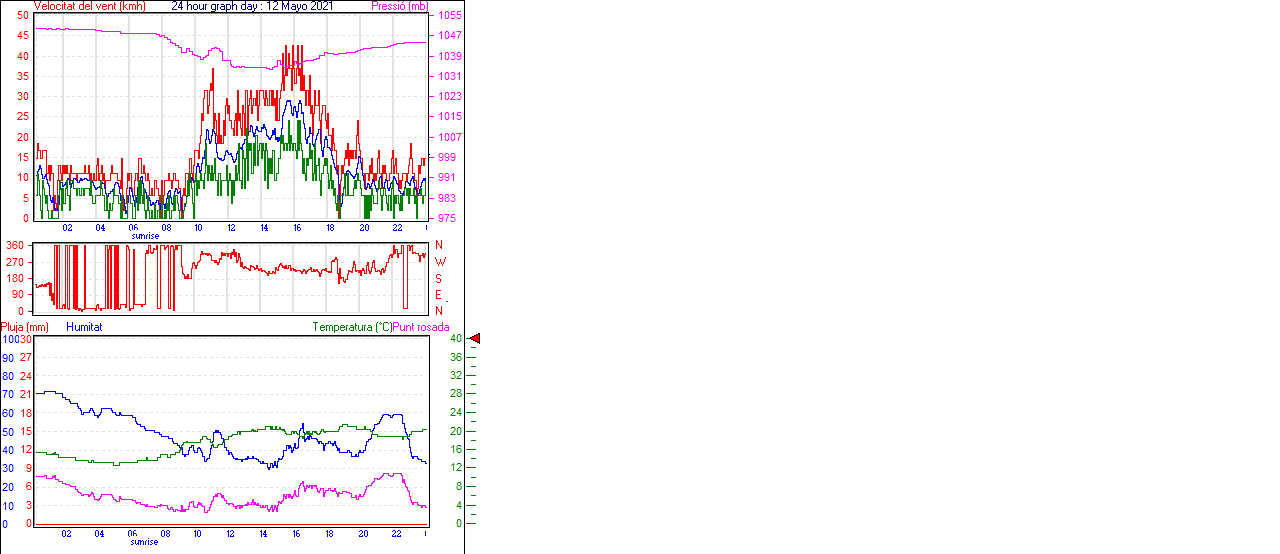Click the 'sunrise' marker under wind graph

(144, 236)
